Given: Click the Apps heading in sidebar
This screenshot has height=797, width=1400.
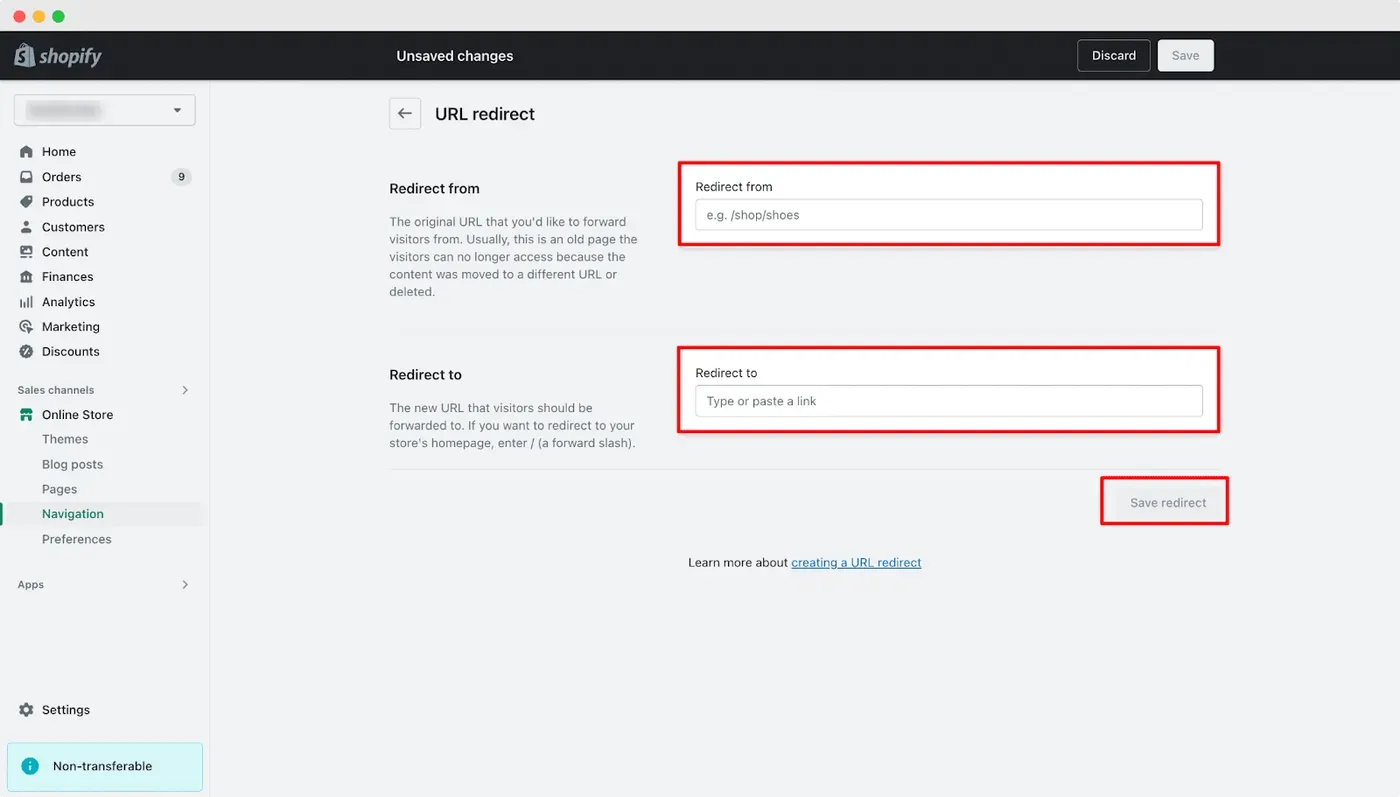Looking at the screenshot, I should (31, 585).
